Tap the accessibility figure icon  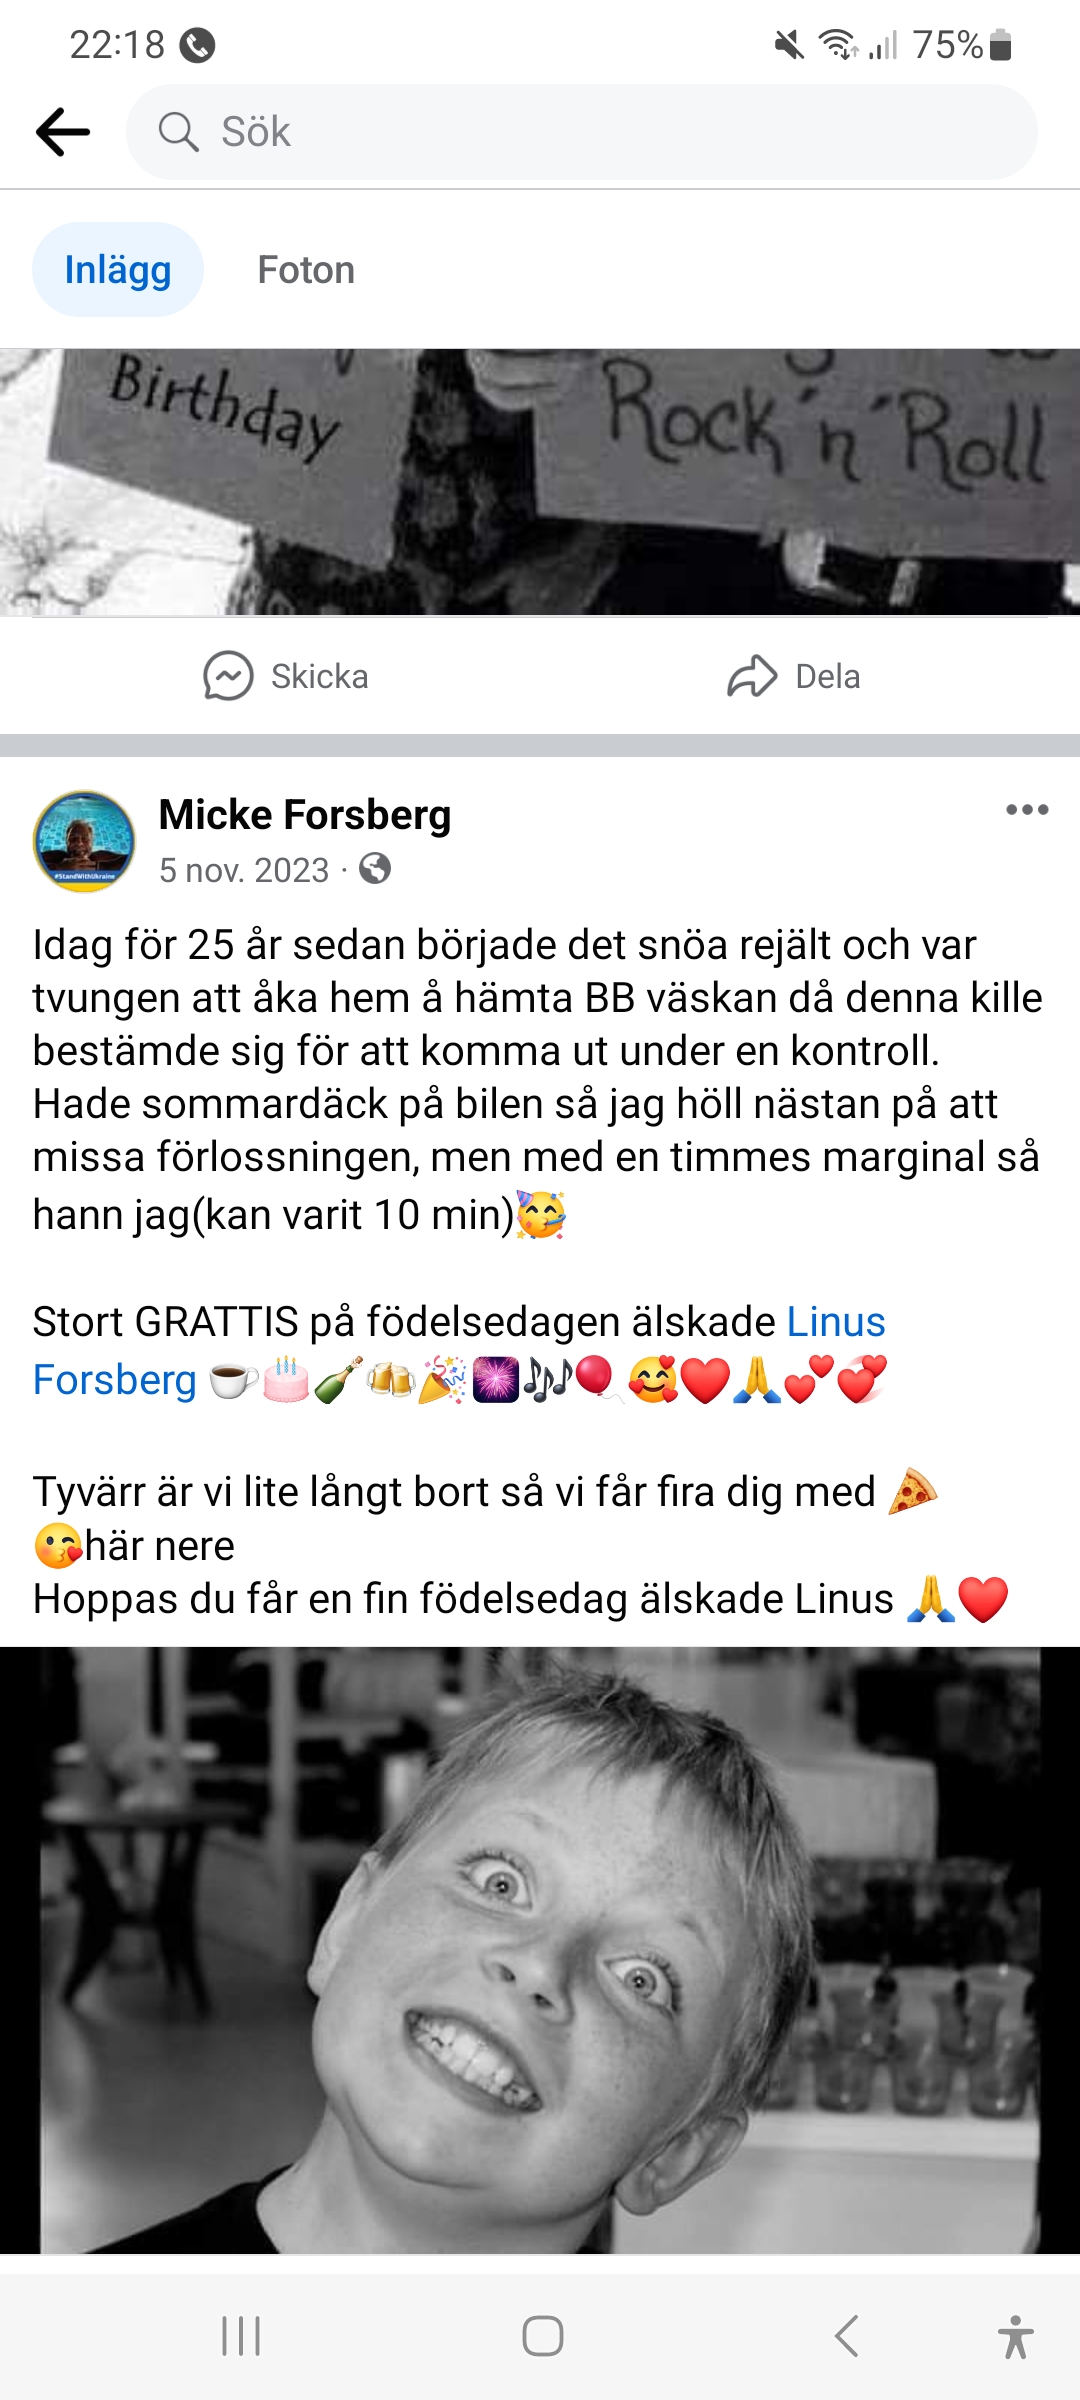click(1015, 2336)
